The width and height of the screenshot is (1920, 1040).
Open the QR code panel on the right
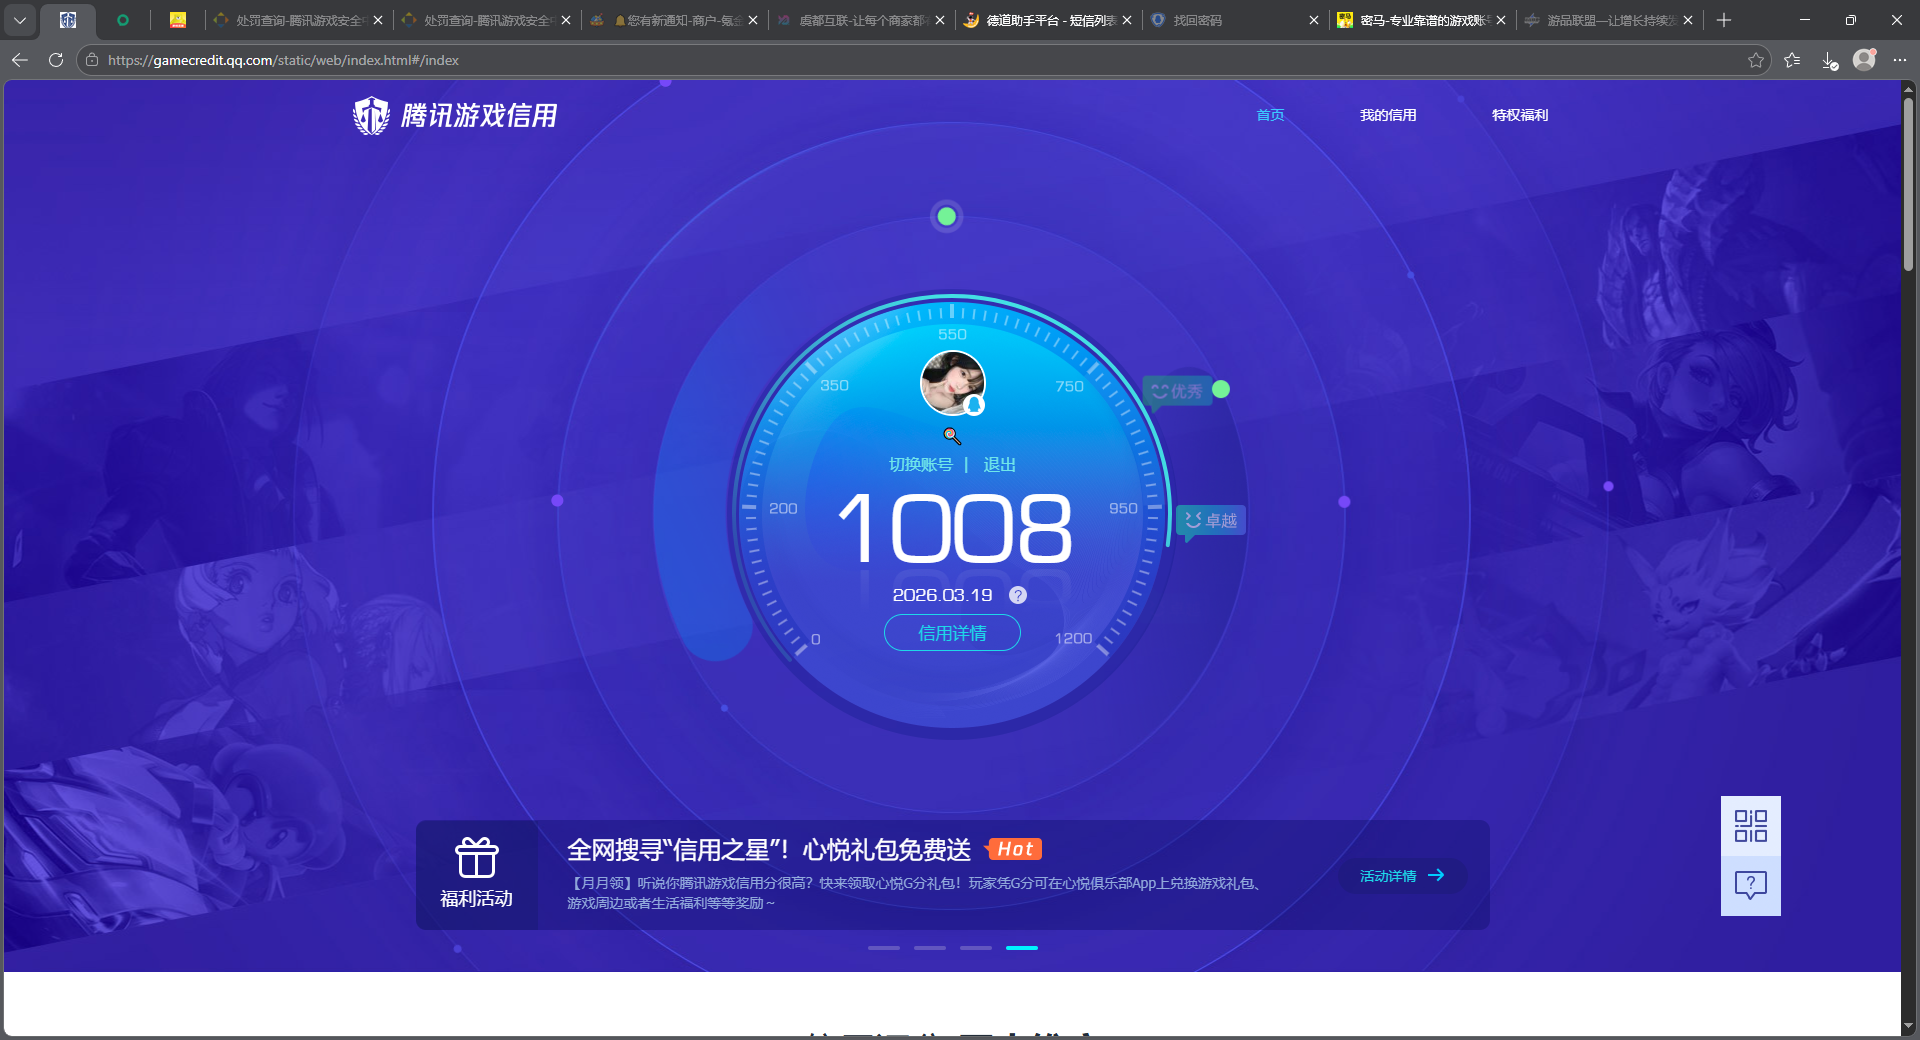coord(1749,825)
